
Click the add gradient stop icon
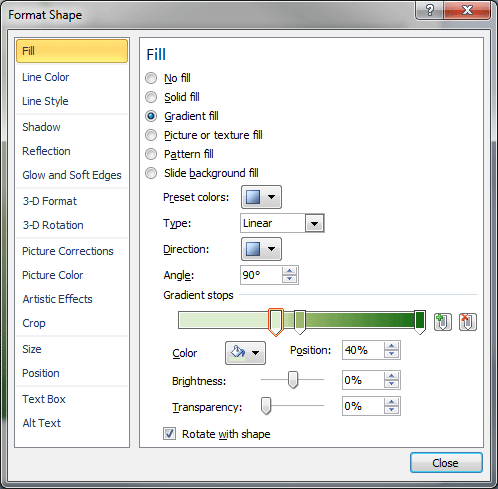coord(443,322)
